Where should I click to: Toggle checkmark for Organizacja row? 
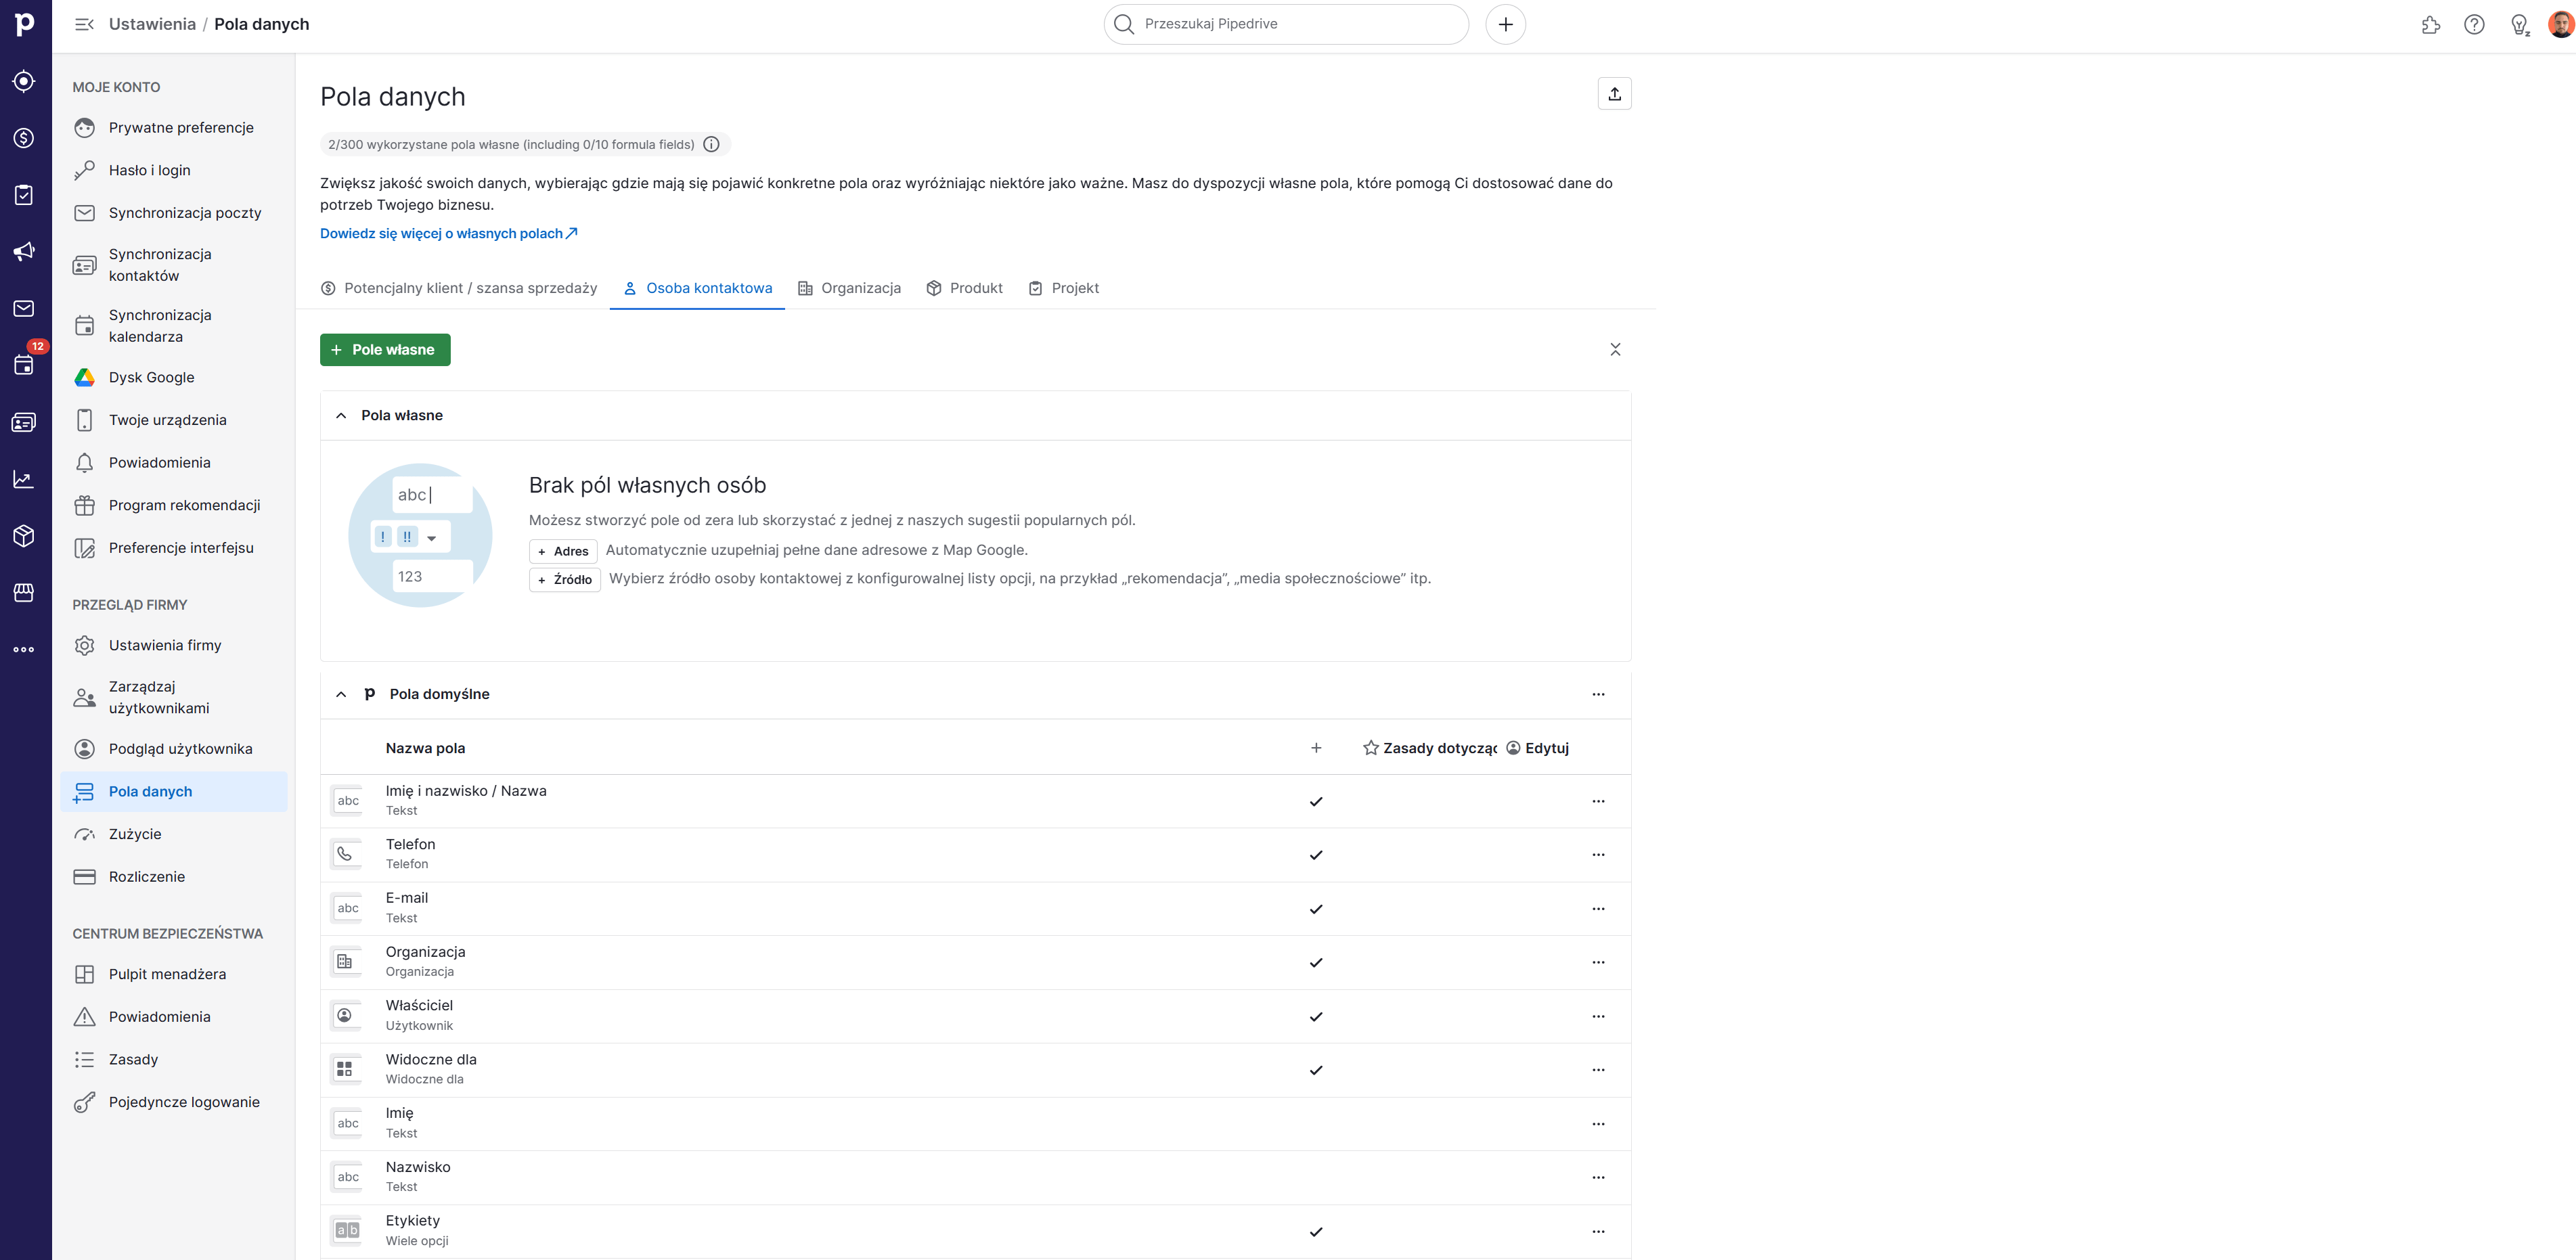pos(1316,963)
